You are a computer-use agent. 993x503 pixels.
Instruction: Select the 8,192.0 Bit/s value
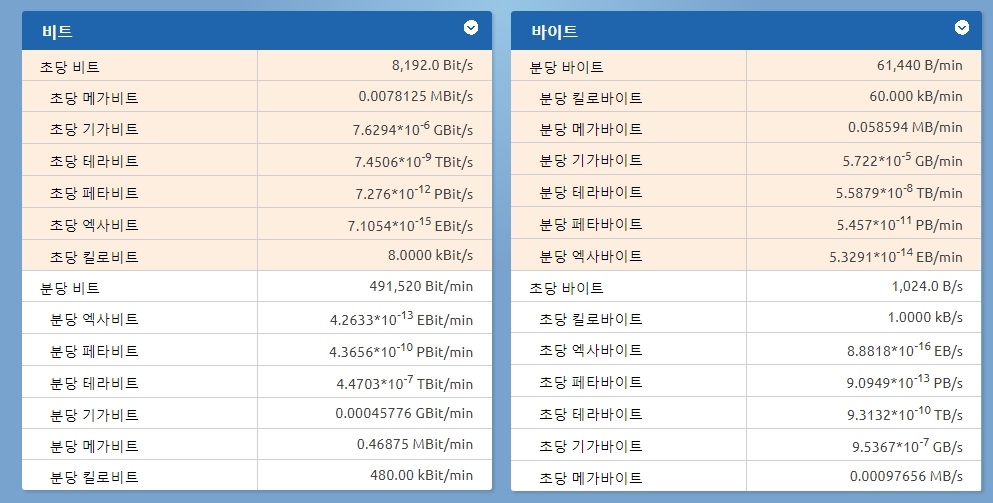pos(433,65)
